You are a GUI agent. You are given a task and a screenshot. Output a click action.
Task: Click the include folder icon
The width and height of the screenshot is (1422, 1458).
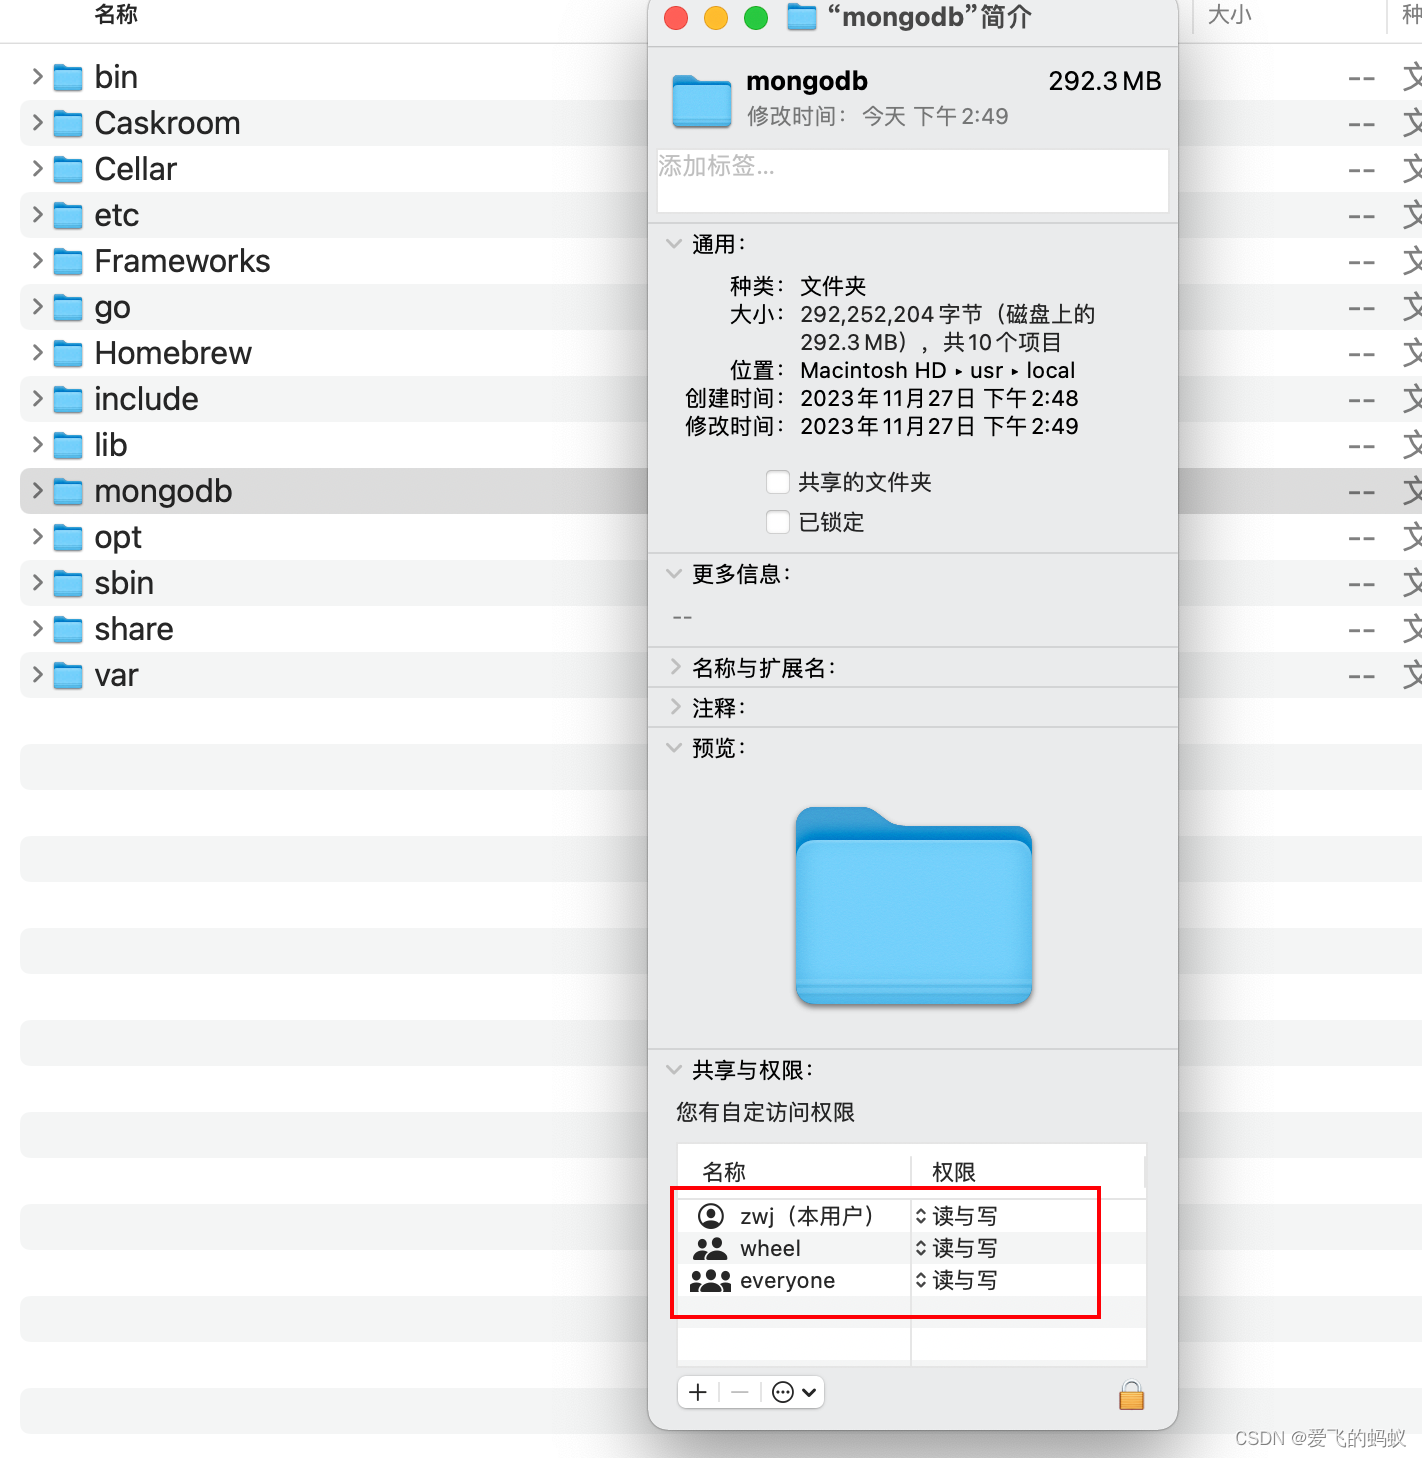[x=68, y=399]
